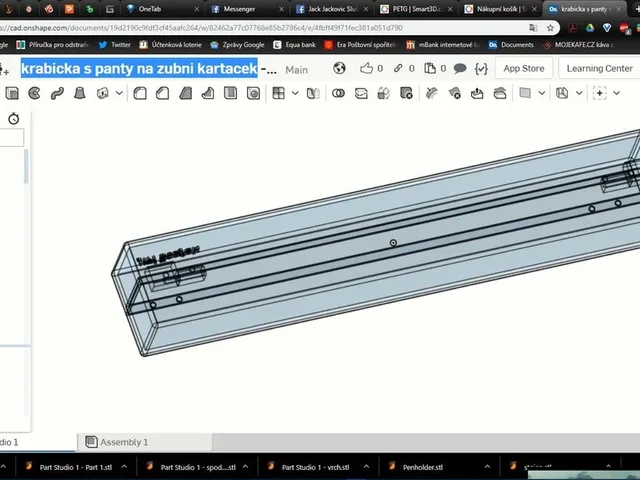The image size is (640, 480).
Task: Click the features filter input box
Action: pyautogui.click(x=11, y=138)
